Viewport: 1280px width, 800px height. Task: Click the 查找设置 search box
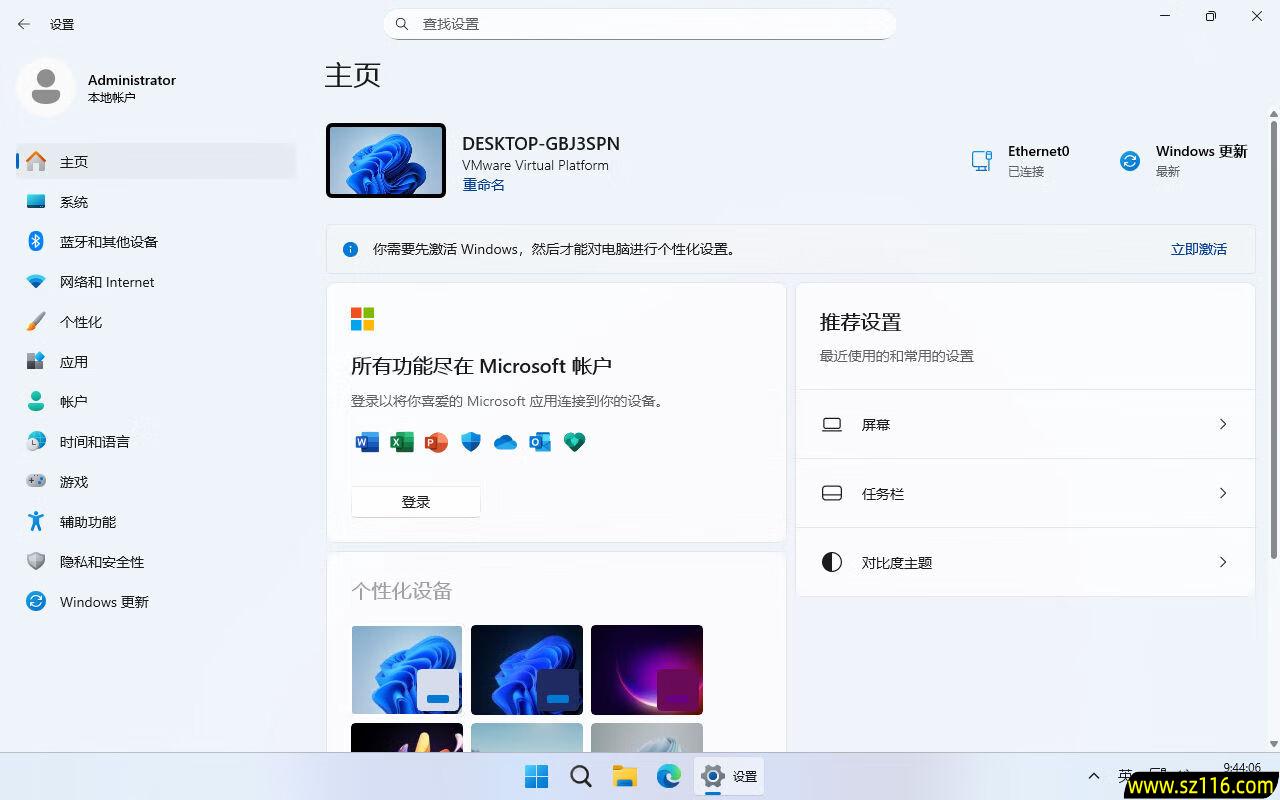(640, 23)
